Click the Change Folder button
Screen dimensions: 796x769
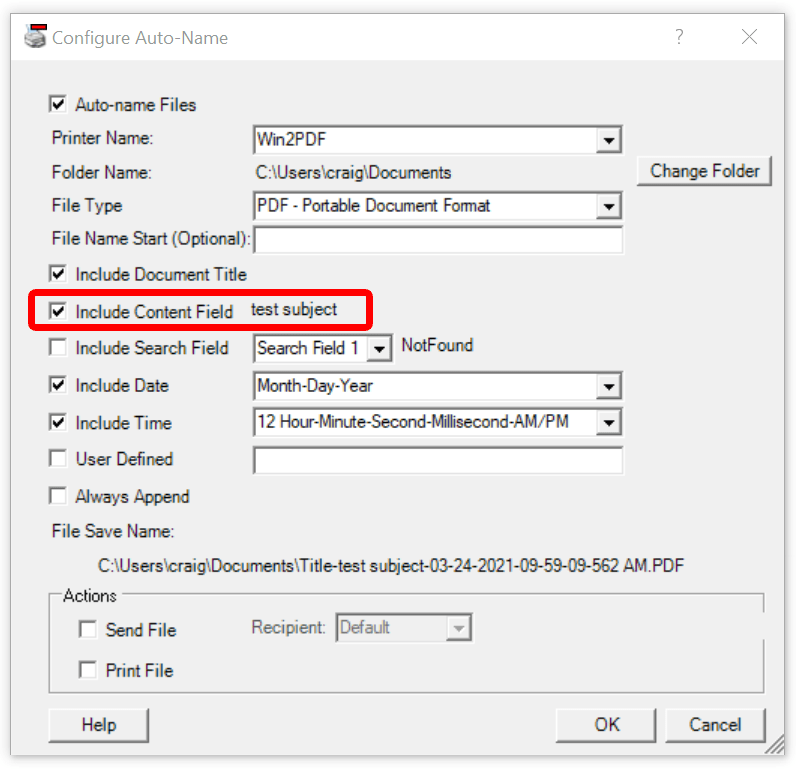pos(704,171)
